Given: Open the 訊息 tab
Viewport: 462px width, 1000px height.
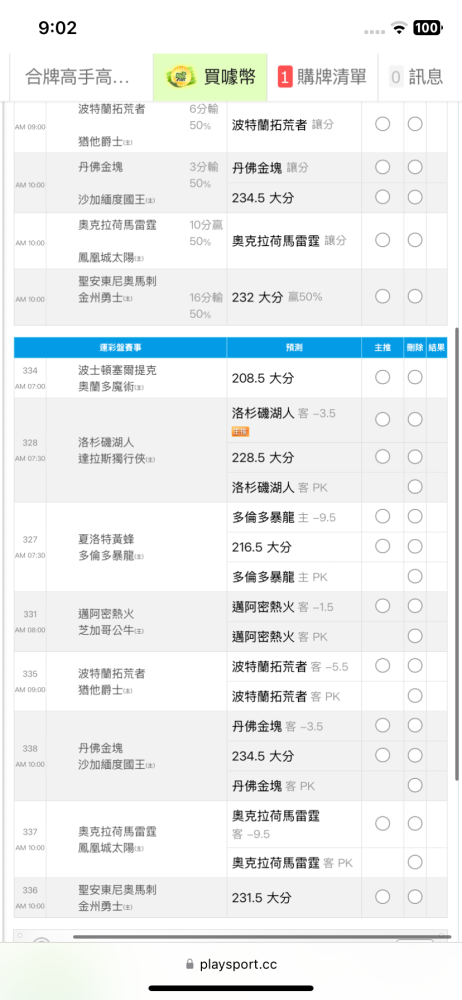Looking at the screenshot, I should (x=417, y=78).
